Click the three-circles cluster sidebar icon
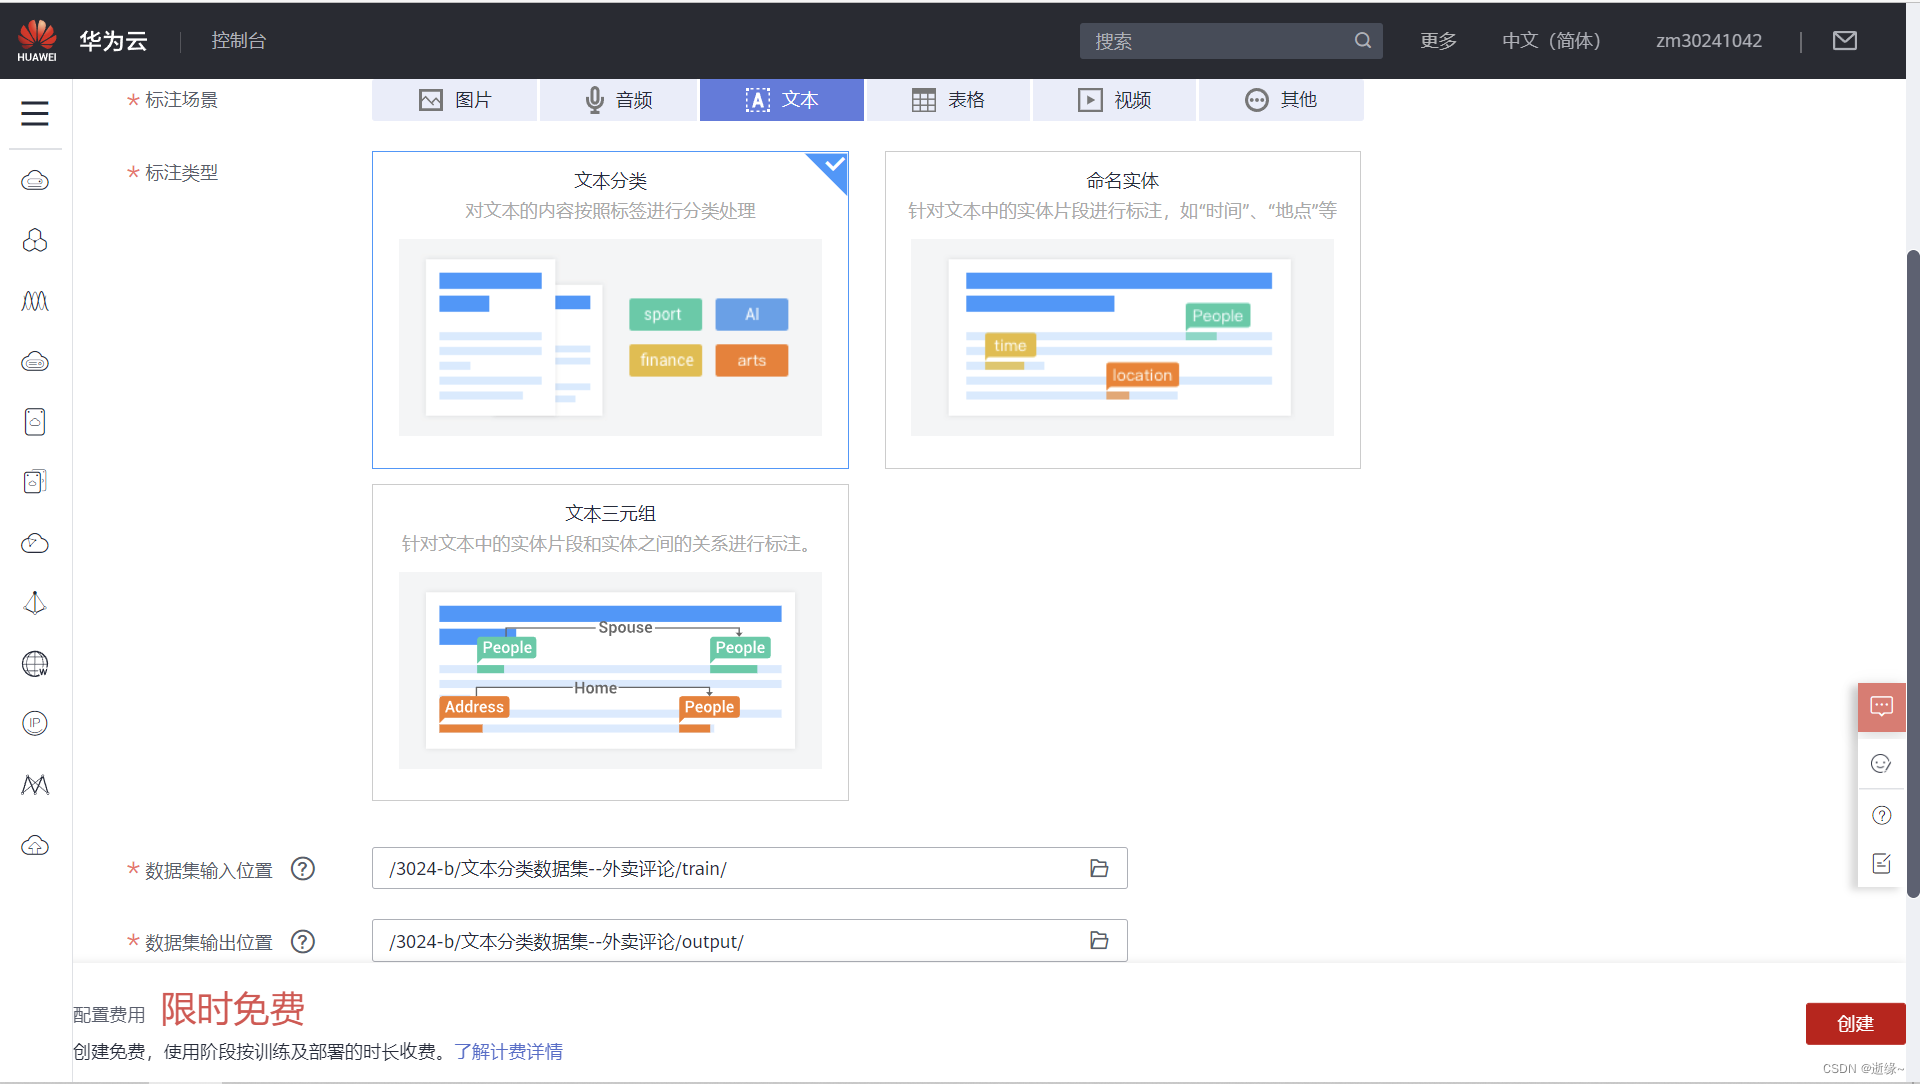 tap(35, 241)
